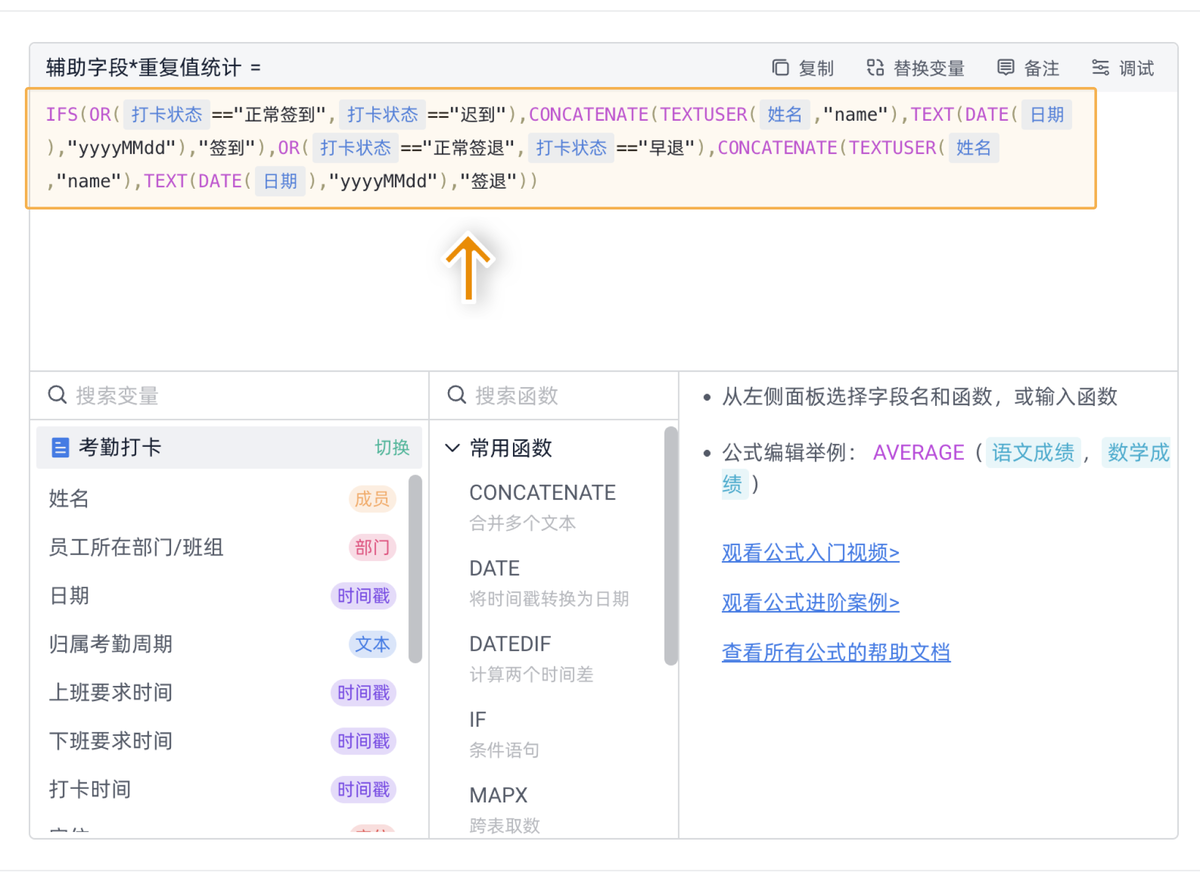Switch the 考勤打卡 data source via 切换
1200x877 pixels.
click(392, 448)
